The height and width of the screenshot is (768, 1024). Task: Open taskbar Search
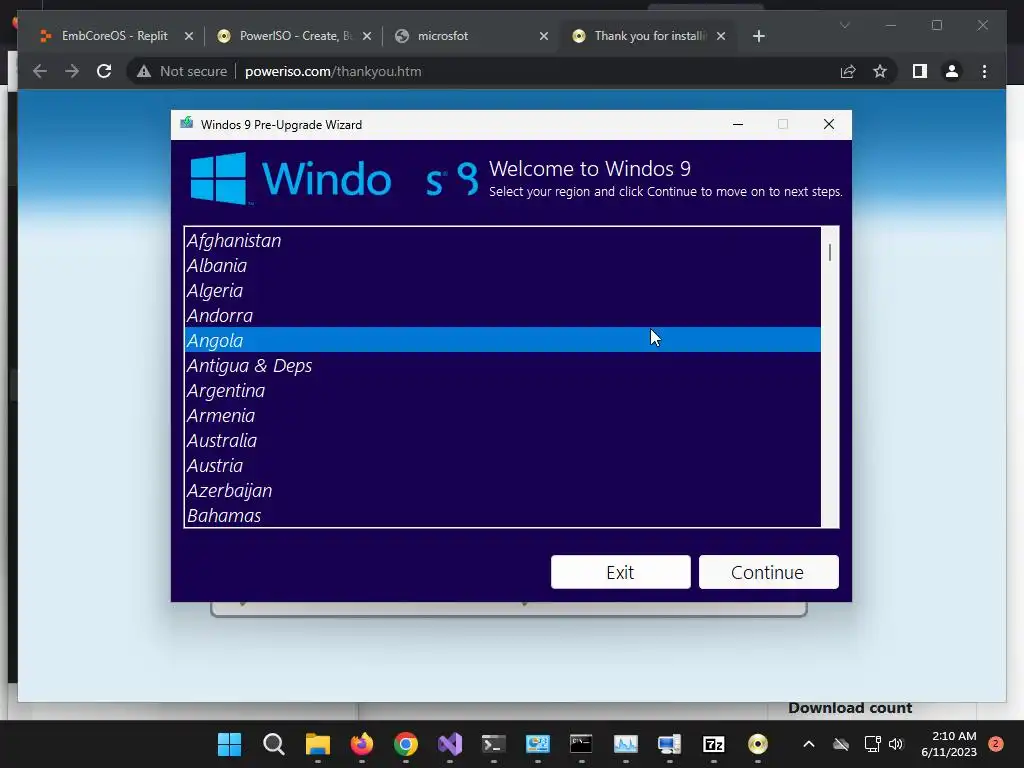pos(274,744)
